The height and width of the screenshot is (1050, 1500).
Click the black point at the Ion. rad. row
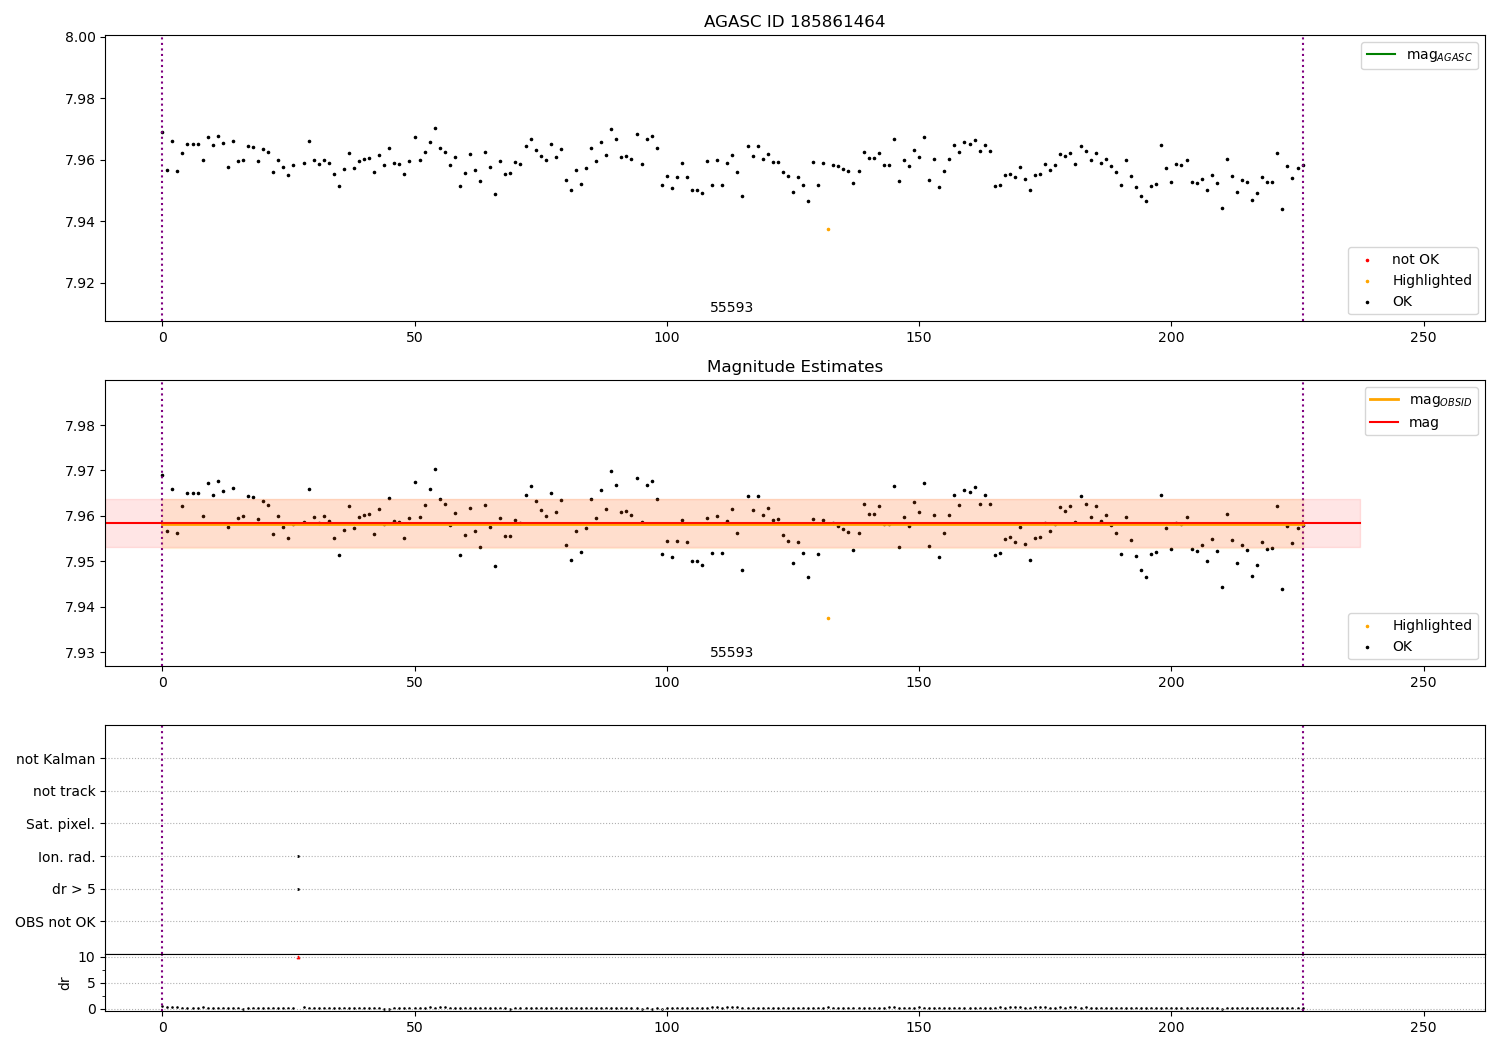click(298, 856)
